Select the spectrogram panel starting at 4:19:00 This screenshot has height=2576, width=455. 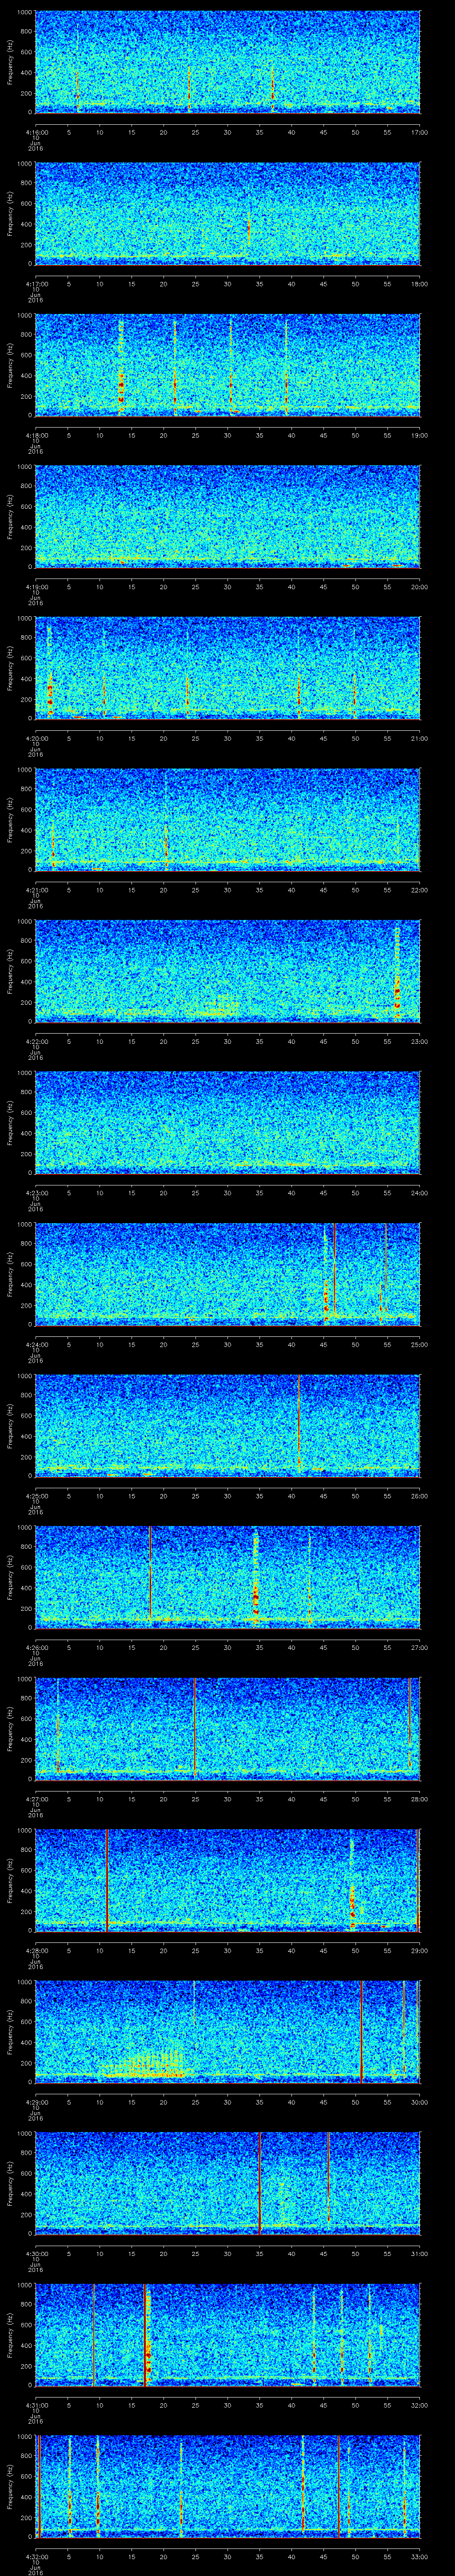[x=227, y=516]
